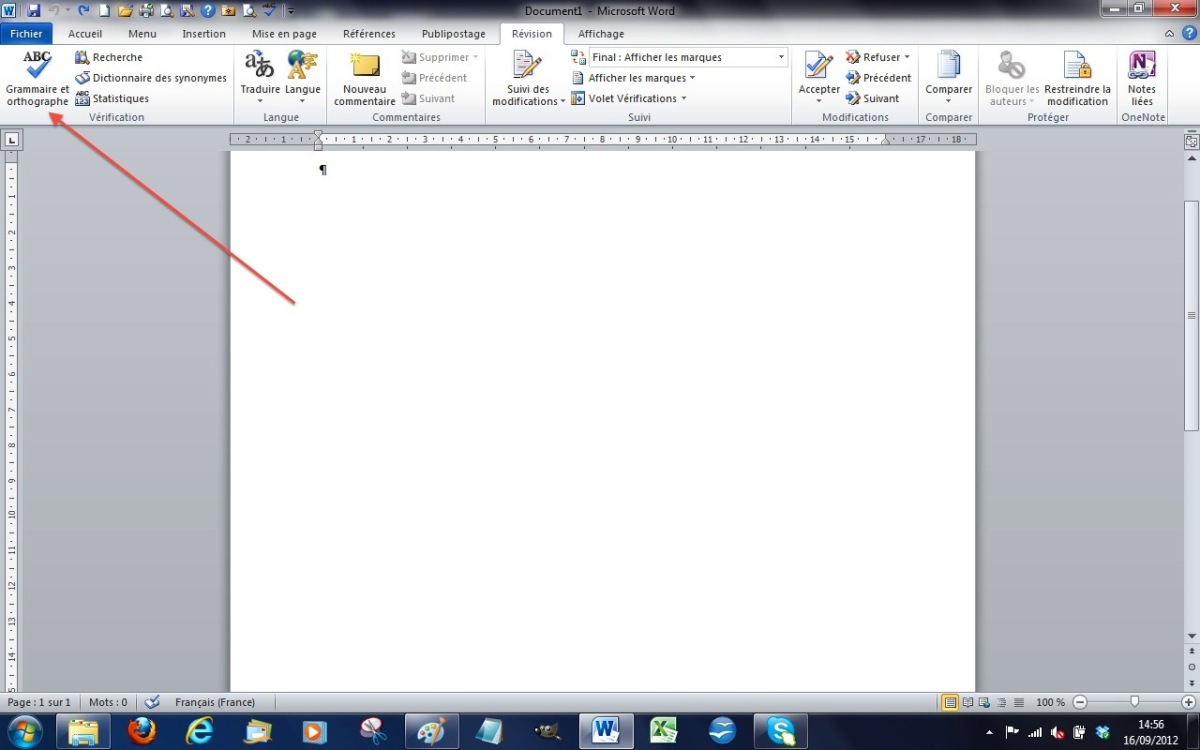Toggle the ruler display button
Image resolution: width=1200 pixels, height=750 pixels.
coord(1191,142)
